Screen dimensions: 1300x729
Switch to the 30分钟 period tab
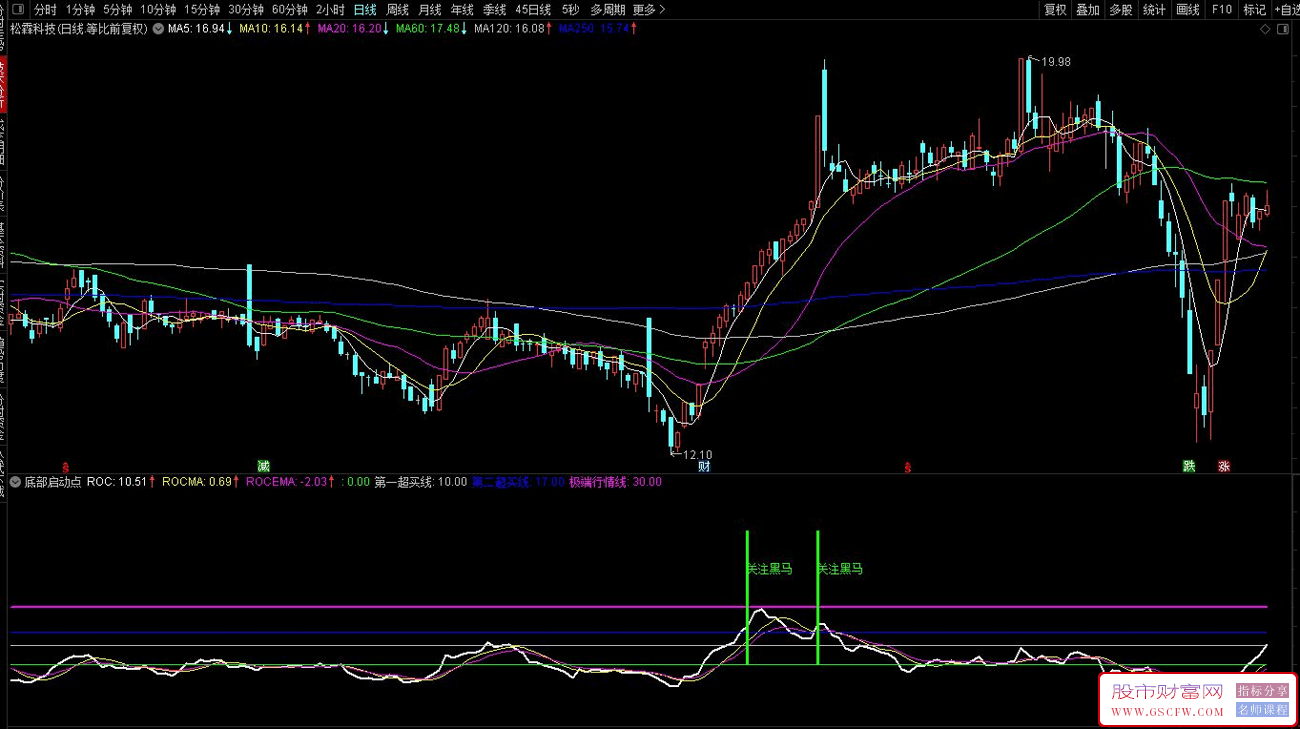(x=246, y=10)
